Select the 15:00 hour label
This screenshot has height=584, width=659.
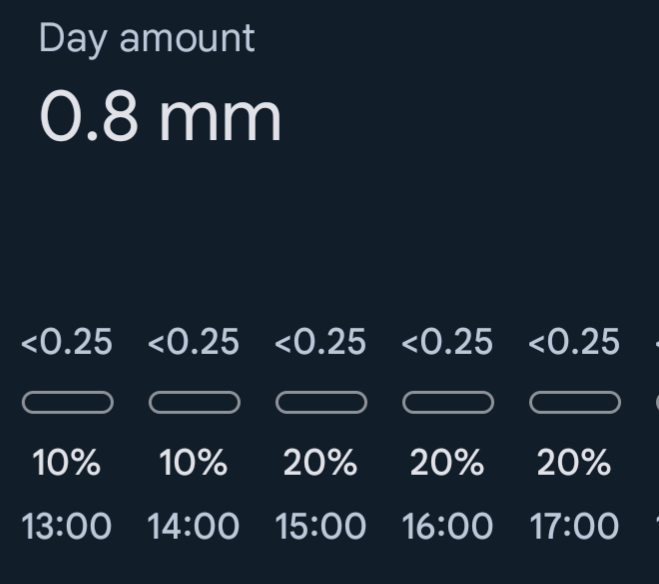click(x=321, y=526)
